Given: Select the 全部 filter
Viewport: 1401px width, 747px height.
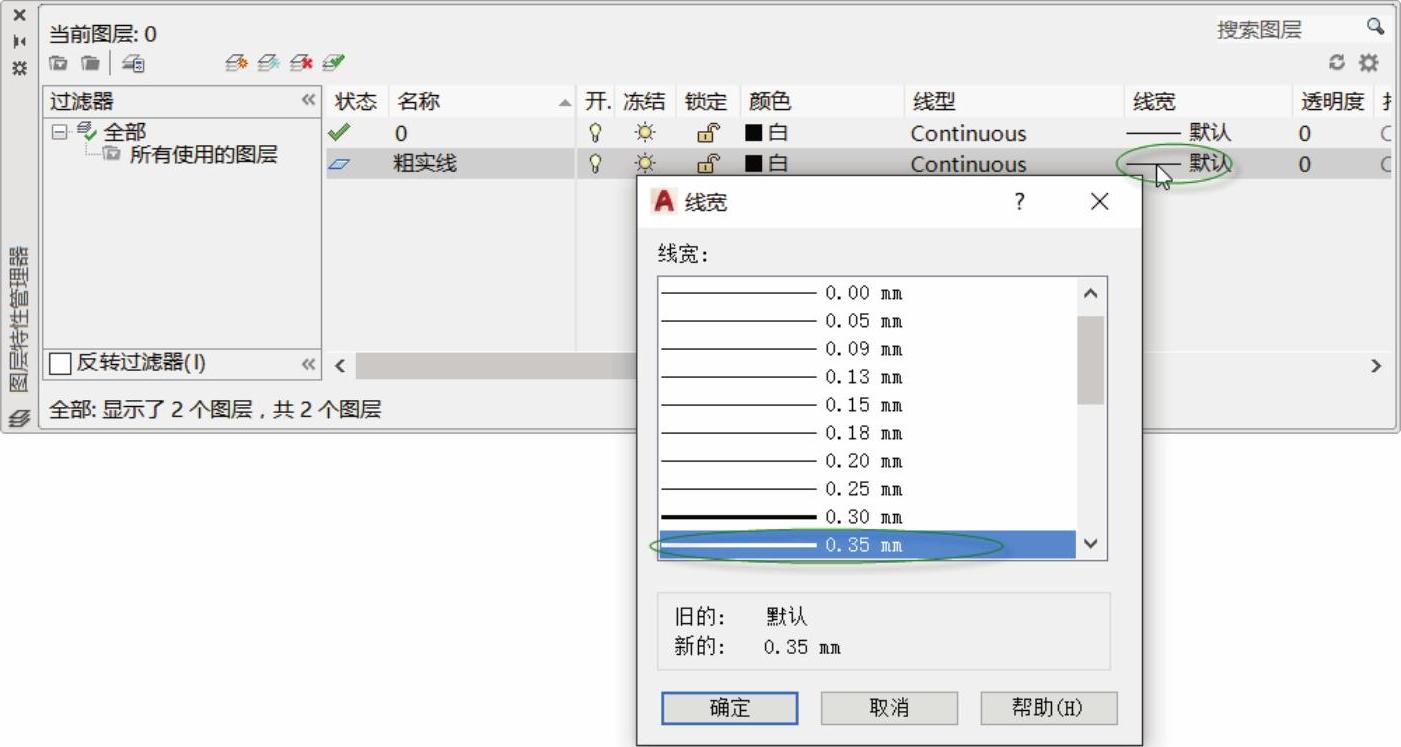Looking at the screenshot, I should coord(124,132).
